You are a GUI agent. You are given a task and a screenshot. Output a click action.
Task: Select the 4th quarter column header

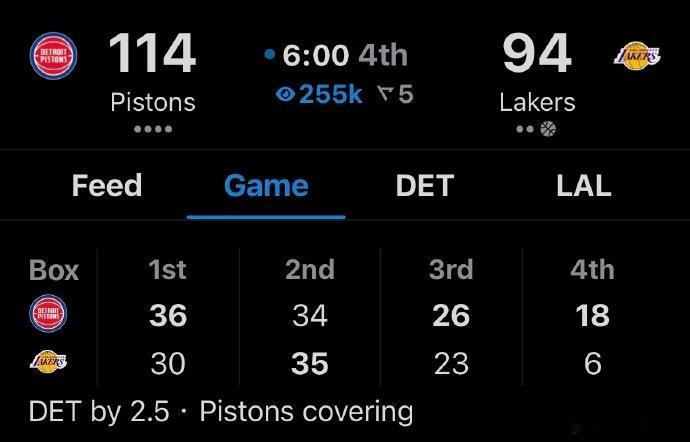[x=592, y=270]
